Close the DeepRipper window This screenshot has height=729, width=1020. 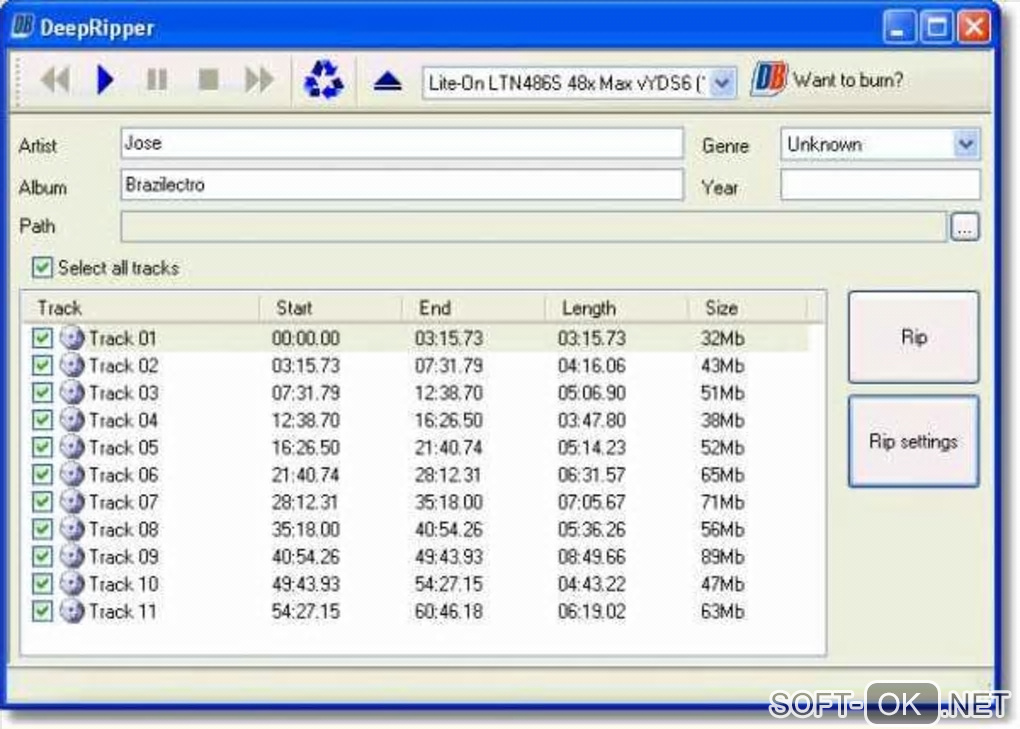[974, 27]
